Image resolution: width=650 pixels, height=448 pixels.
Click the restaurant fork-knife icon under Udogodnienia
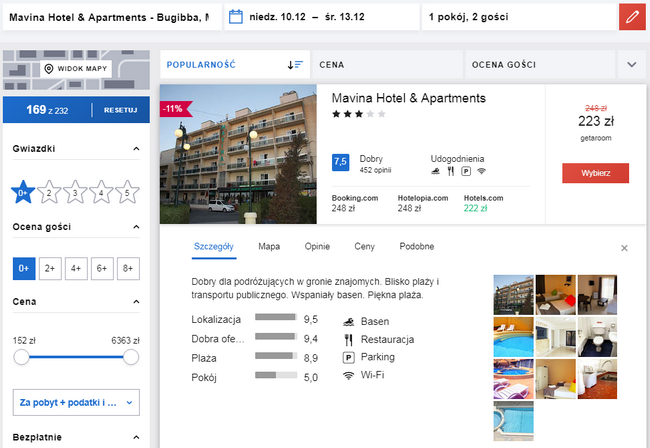pyautogui.click(x=451, y=171)
